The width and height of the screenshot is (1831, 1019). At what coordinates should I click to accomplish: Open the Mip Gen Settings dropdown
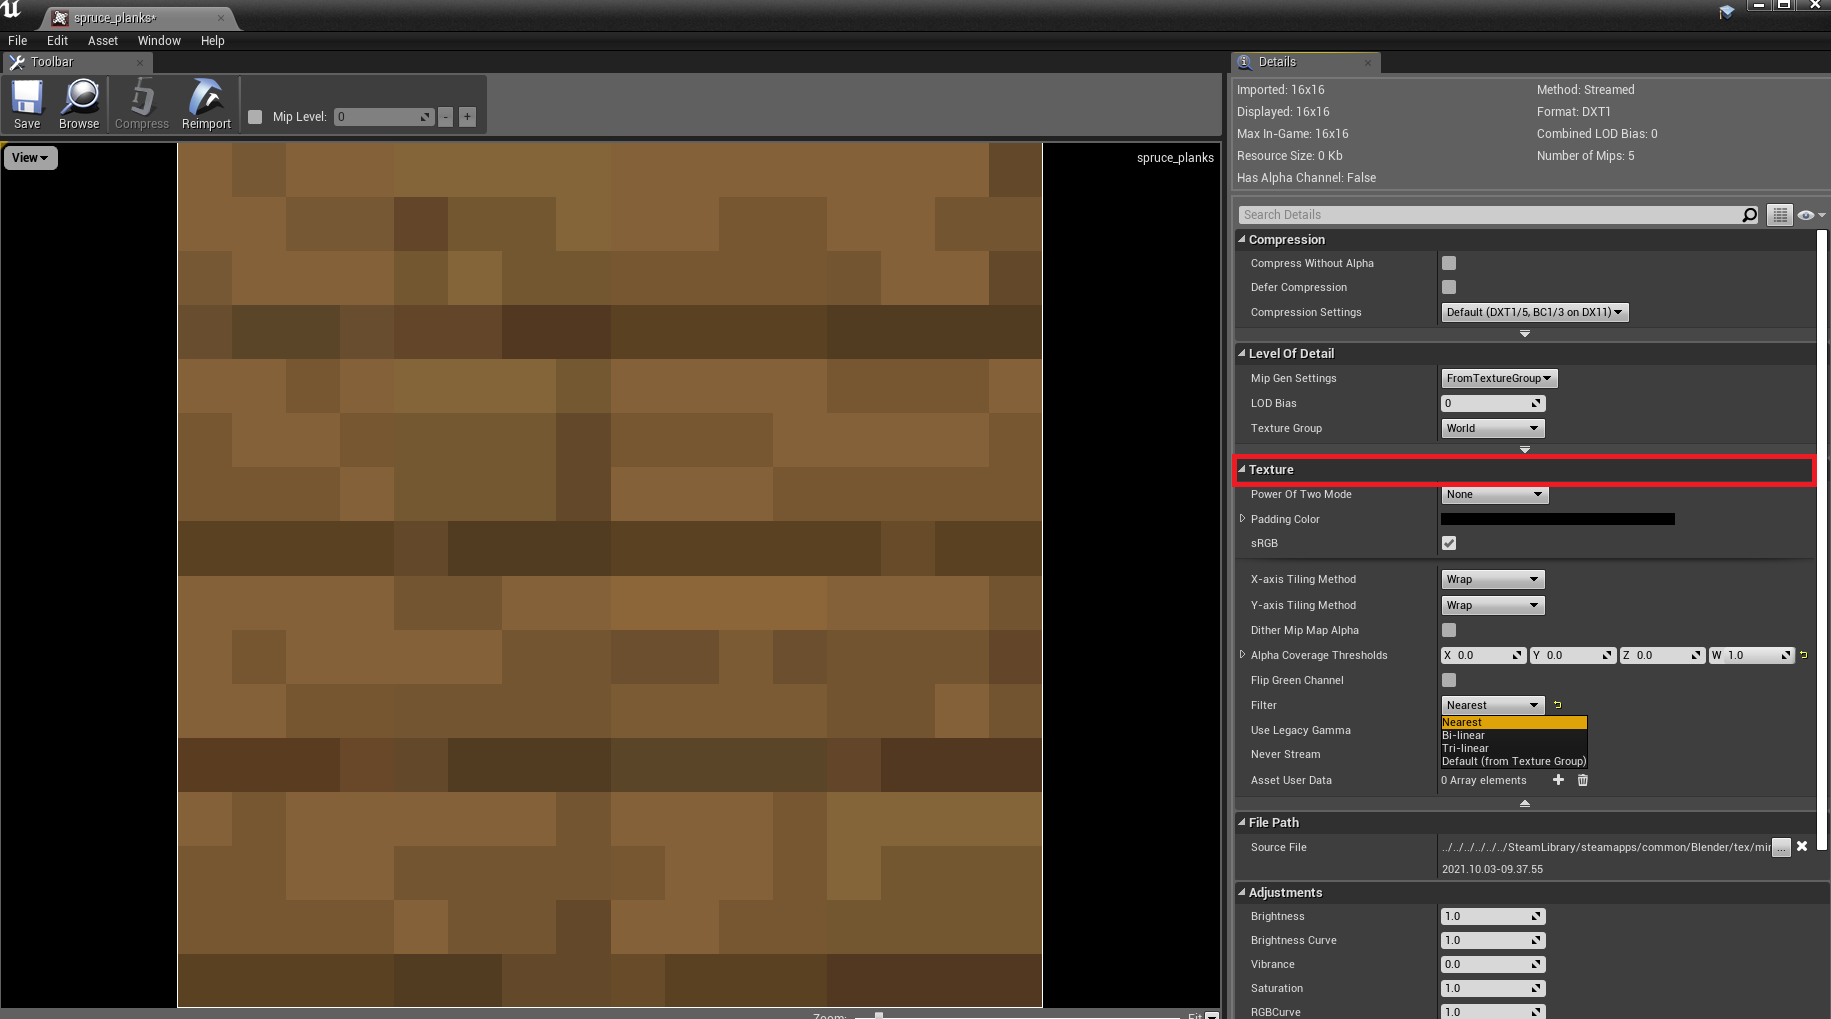point(1499,378)
